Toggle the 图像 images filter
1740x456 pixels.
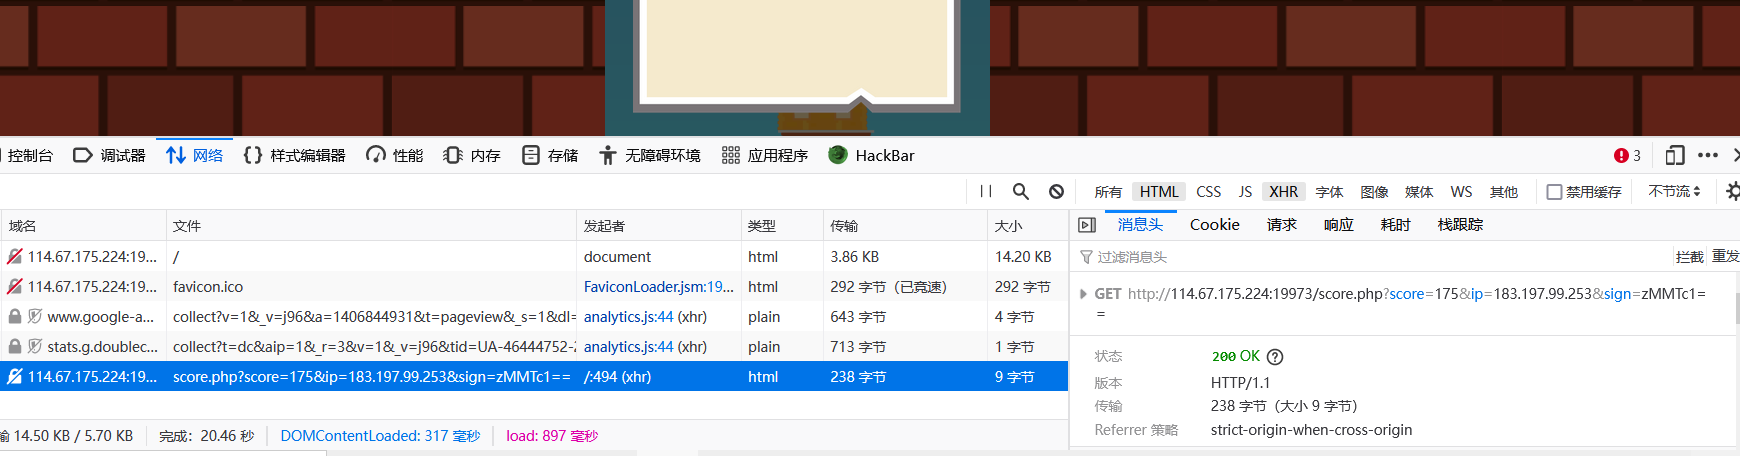coord(1375,192)
